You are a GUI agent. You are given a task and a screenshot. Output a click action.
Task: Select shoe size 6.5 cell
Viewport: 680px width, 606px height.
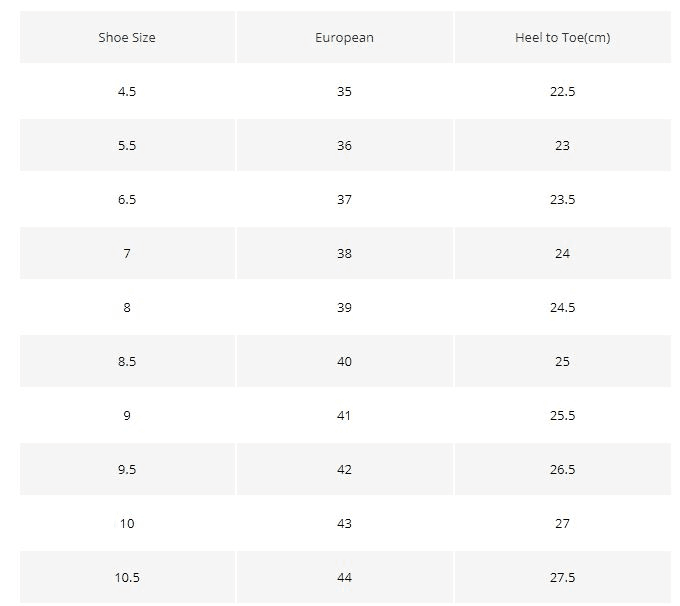click(x=127, y=200)
